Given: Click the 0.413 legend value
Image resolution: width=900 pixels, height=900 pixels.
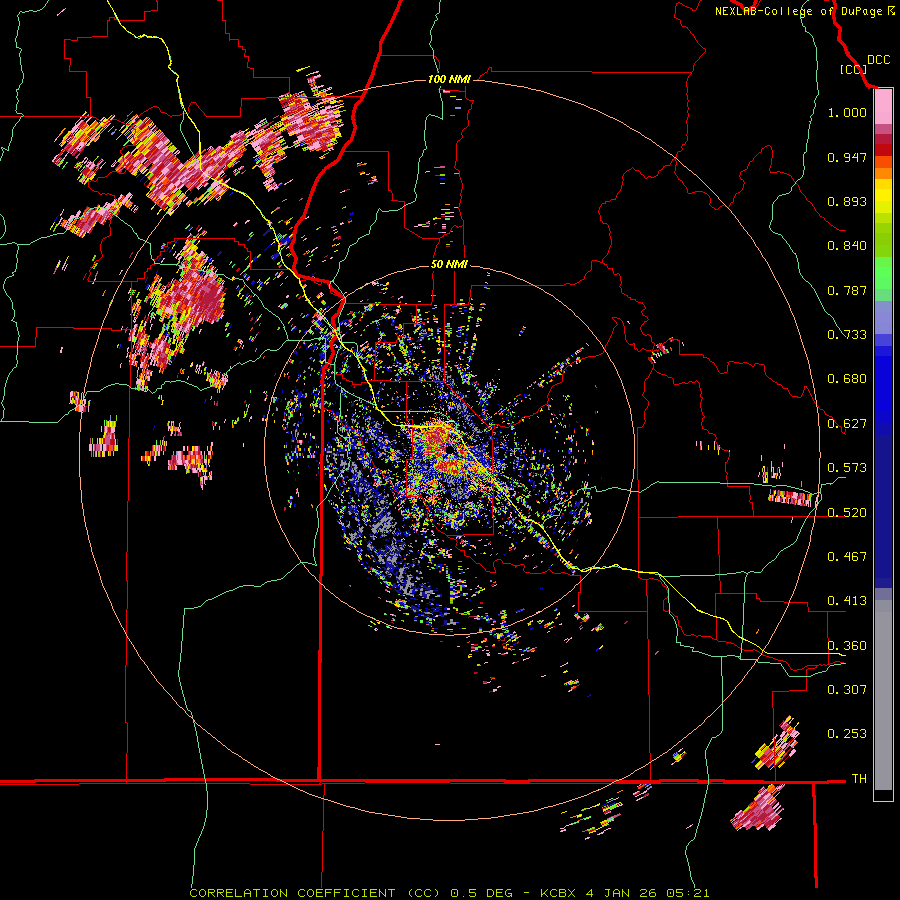Looking at the screenshot, I should pyautogui.click(x=847, y=601).
